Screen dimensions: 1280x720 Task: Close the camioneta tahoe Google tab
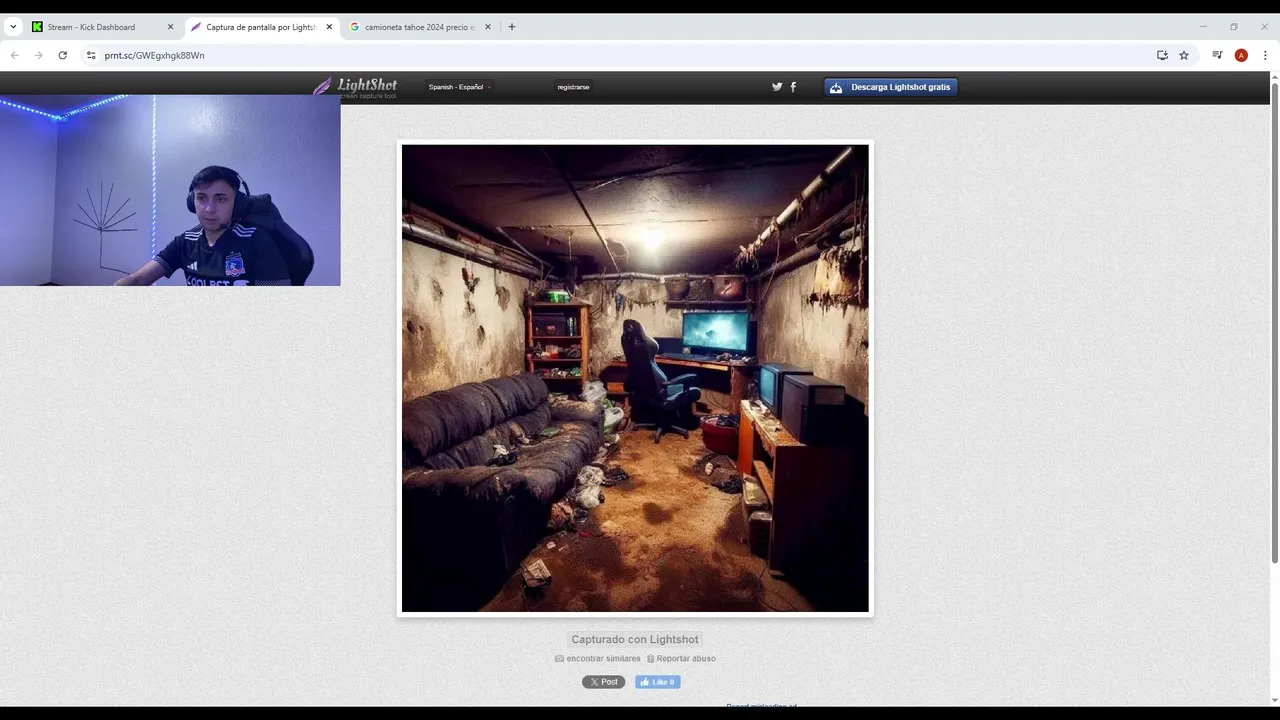pyautogui.click(x=488, y=27)
